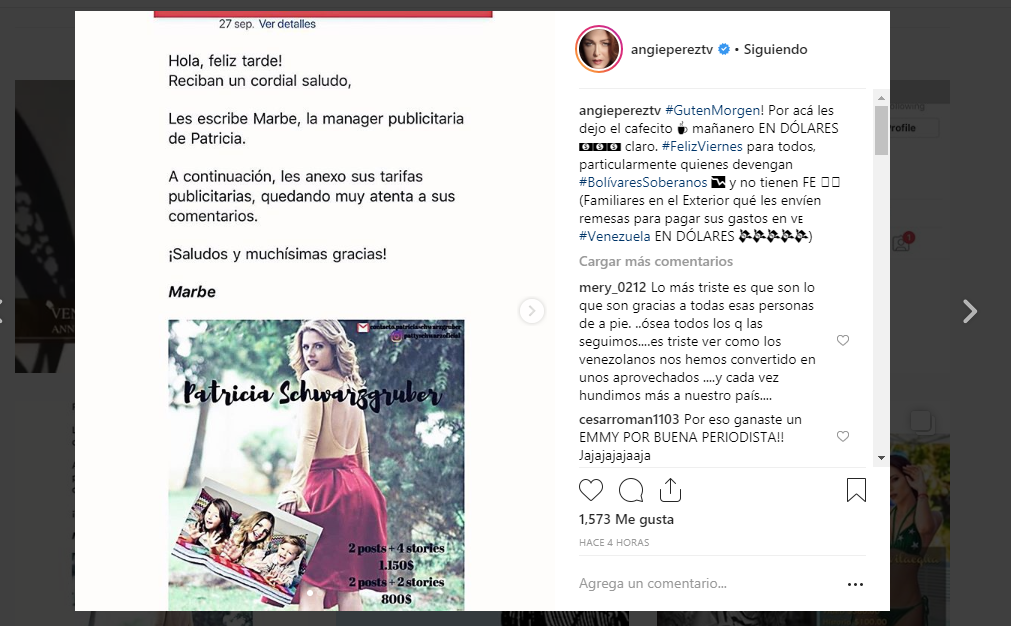Share the post via share icon
The width and height of the screenshot is (1011, 626).
pos(671,490)
